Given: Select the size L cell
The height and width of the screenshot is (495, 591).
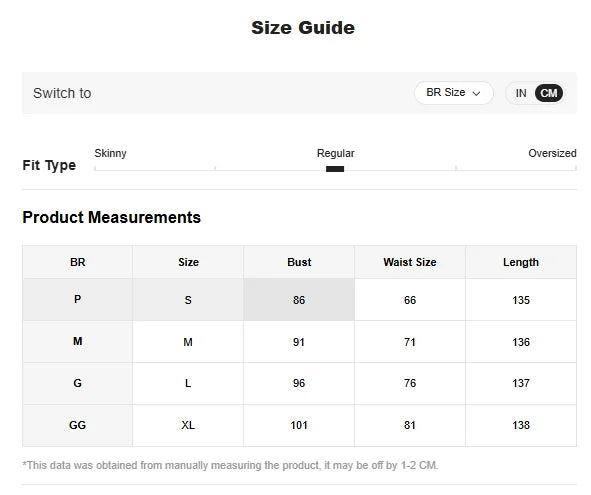Looking at the screenshot, I should (188, 383).
